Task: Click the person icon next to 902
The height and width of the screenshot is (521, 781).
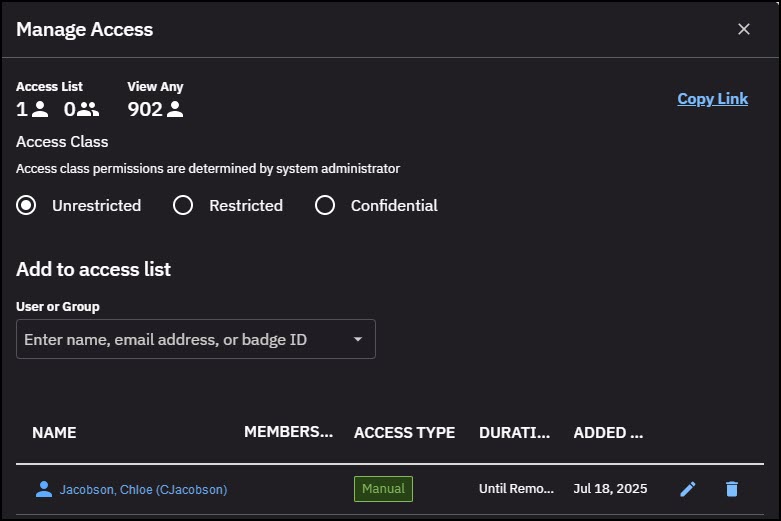Action: pyautogui.click(x=175, y=109)
